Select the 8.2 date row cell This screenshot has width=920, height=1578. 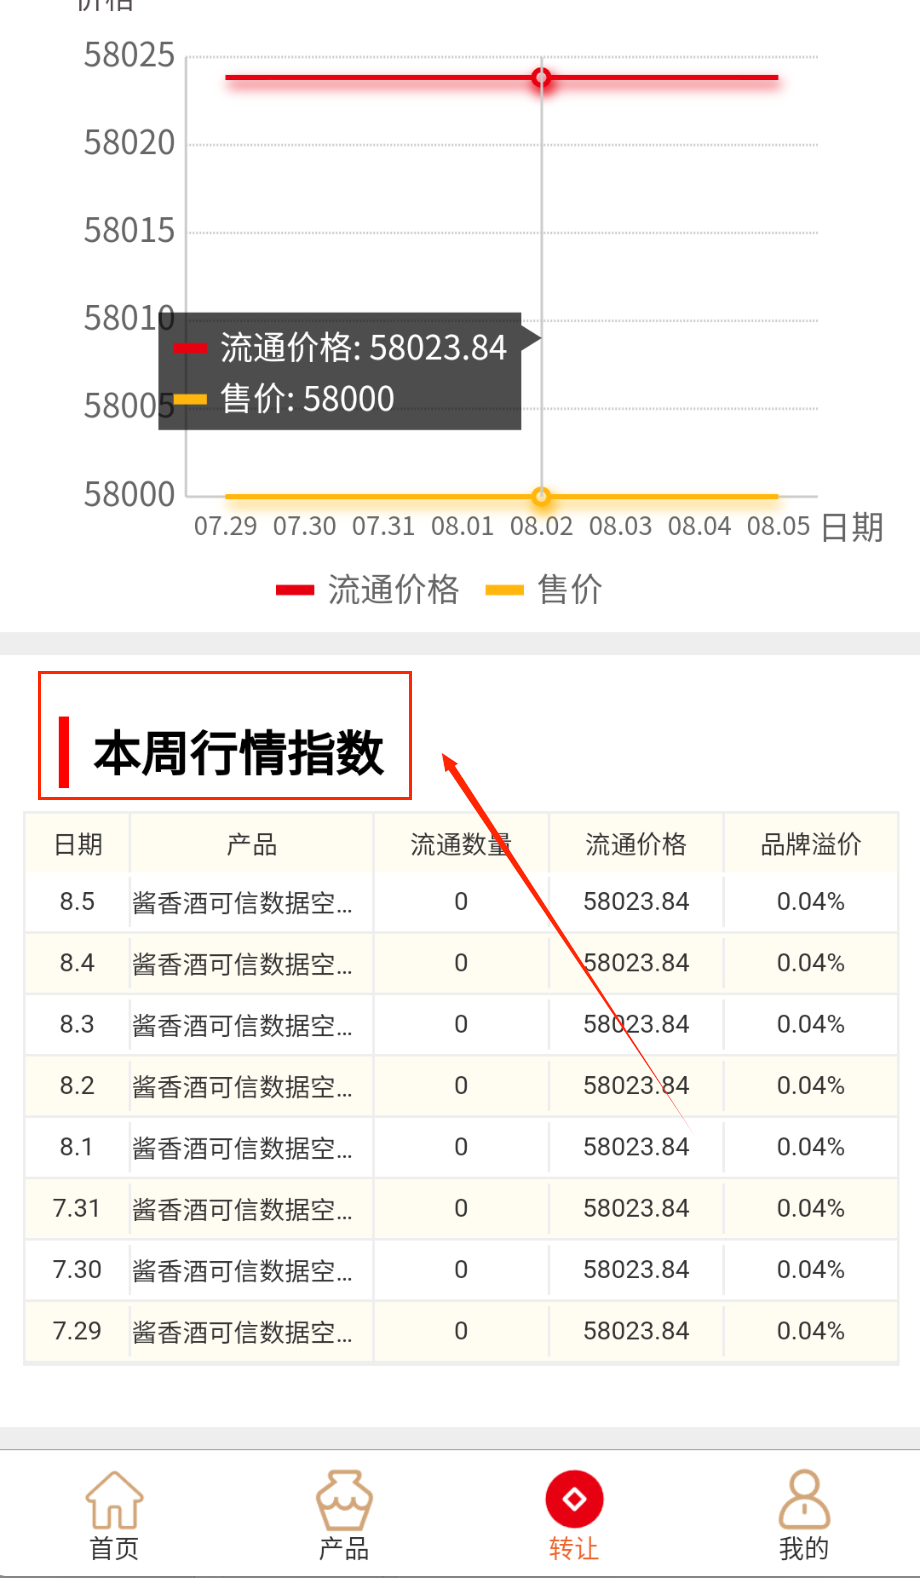(x=77, y=1086)
